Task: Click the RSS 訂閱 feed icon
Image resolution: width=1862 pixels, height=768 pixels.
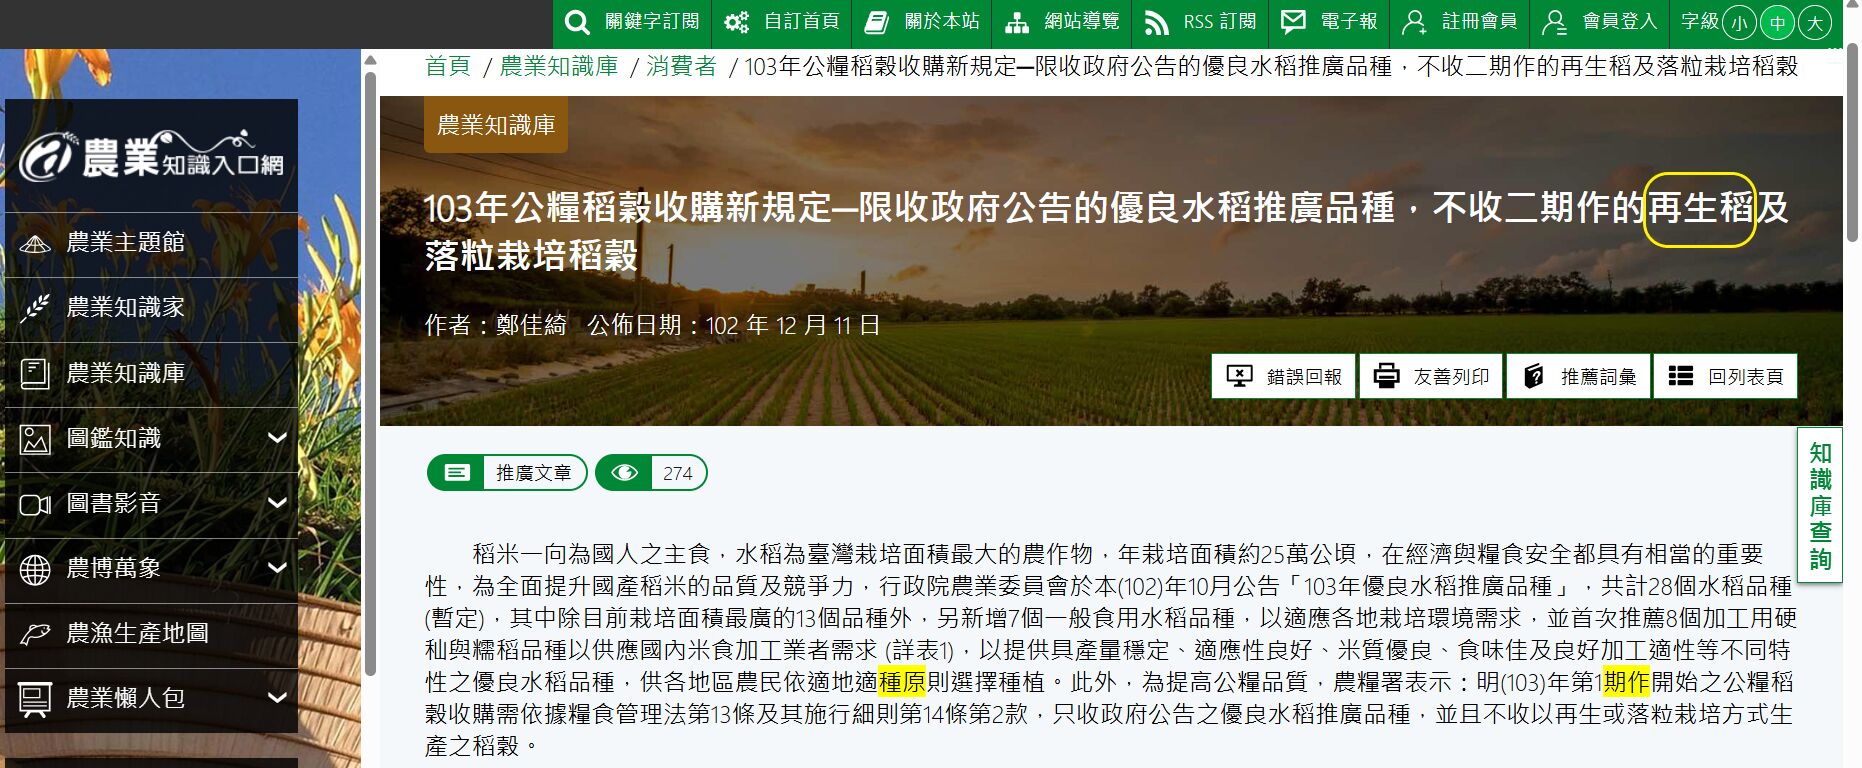Action: (x=1157, y=22)
